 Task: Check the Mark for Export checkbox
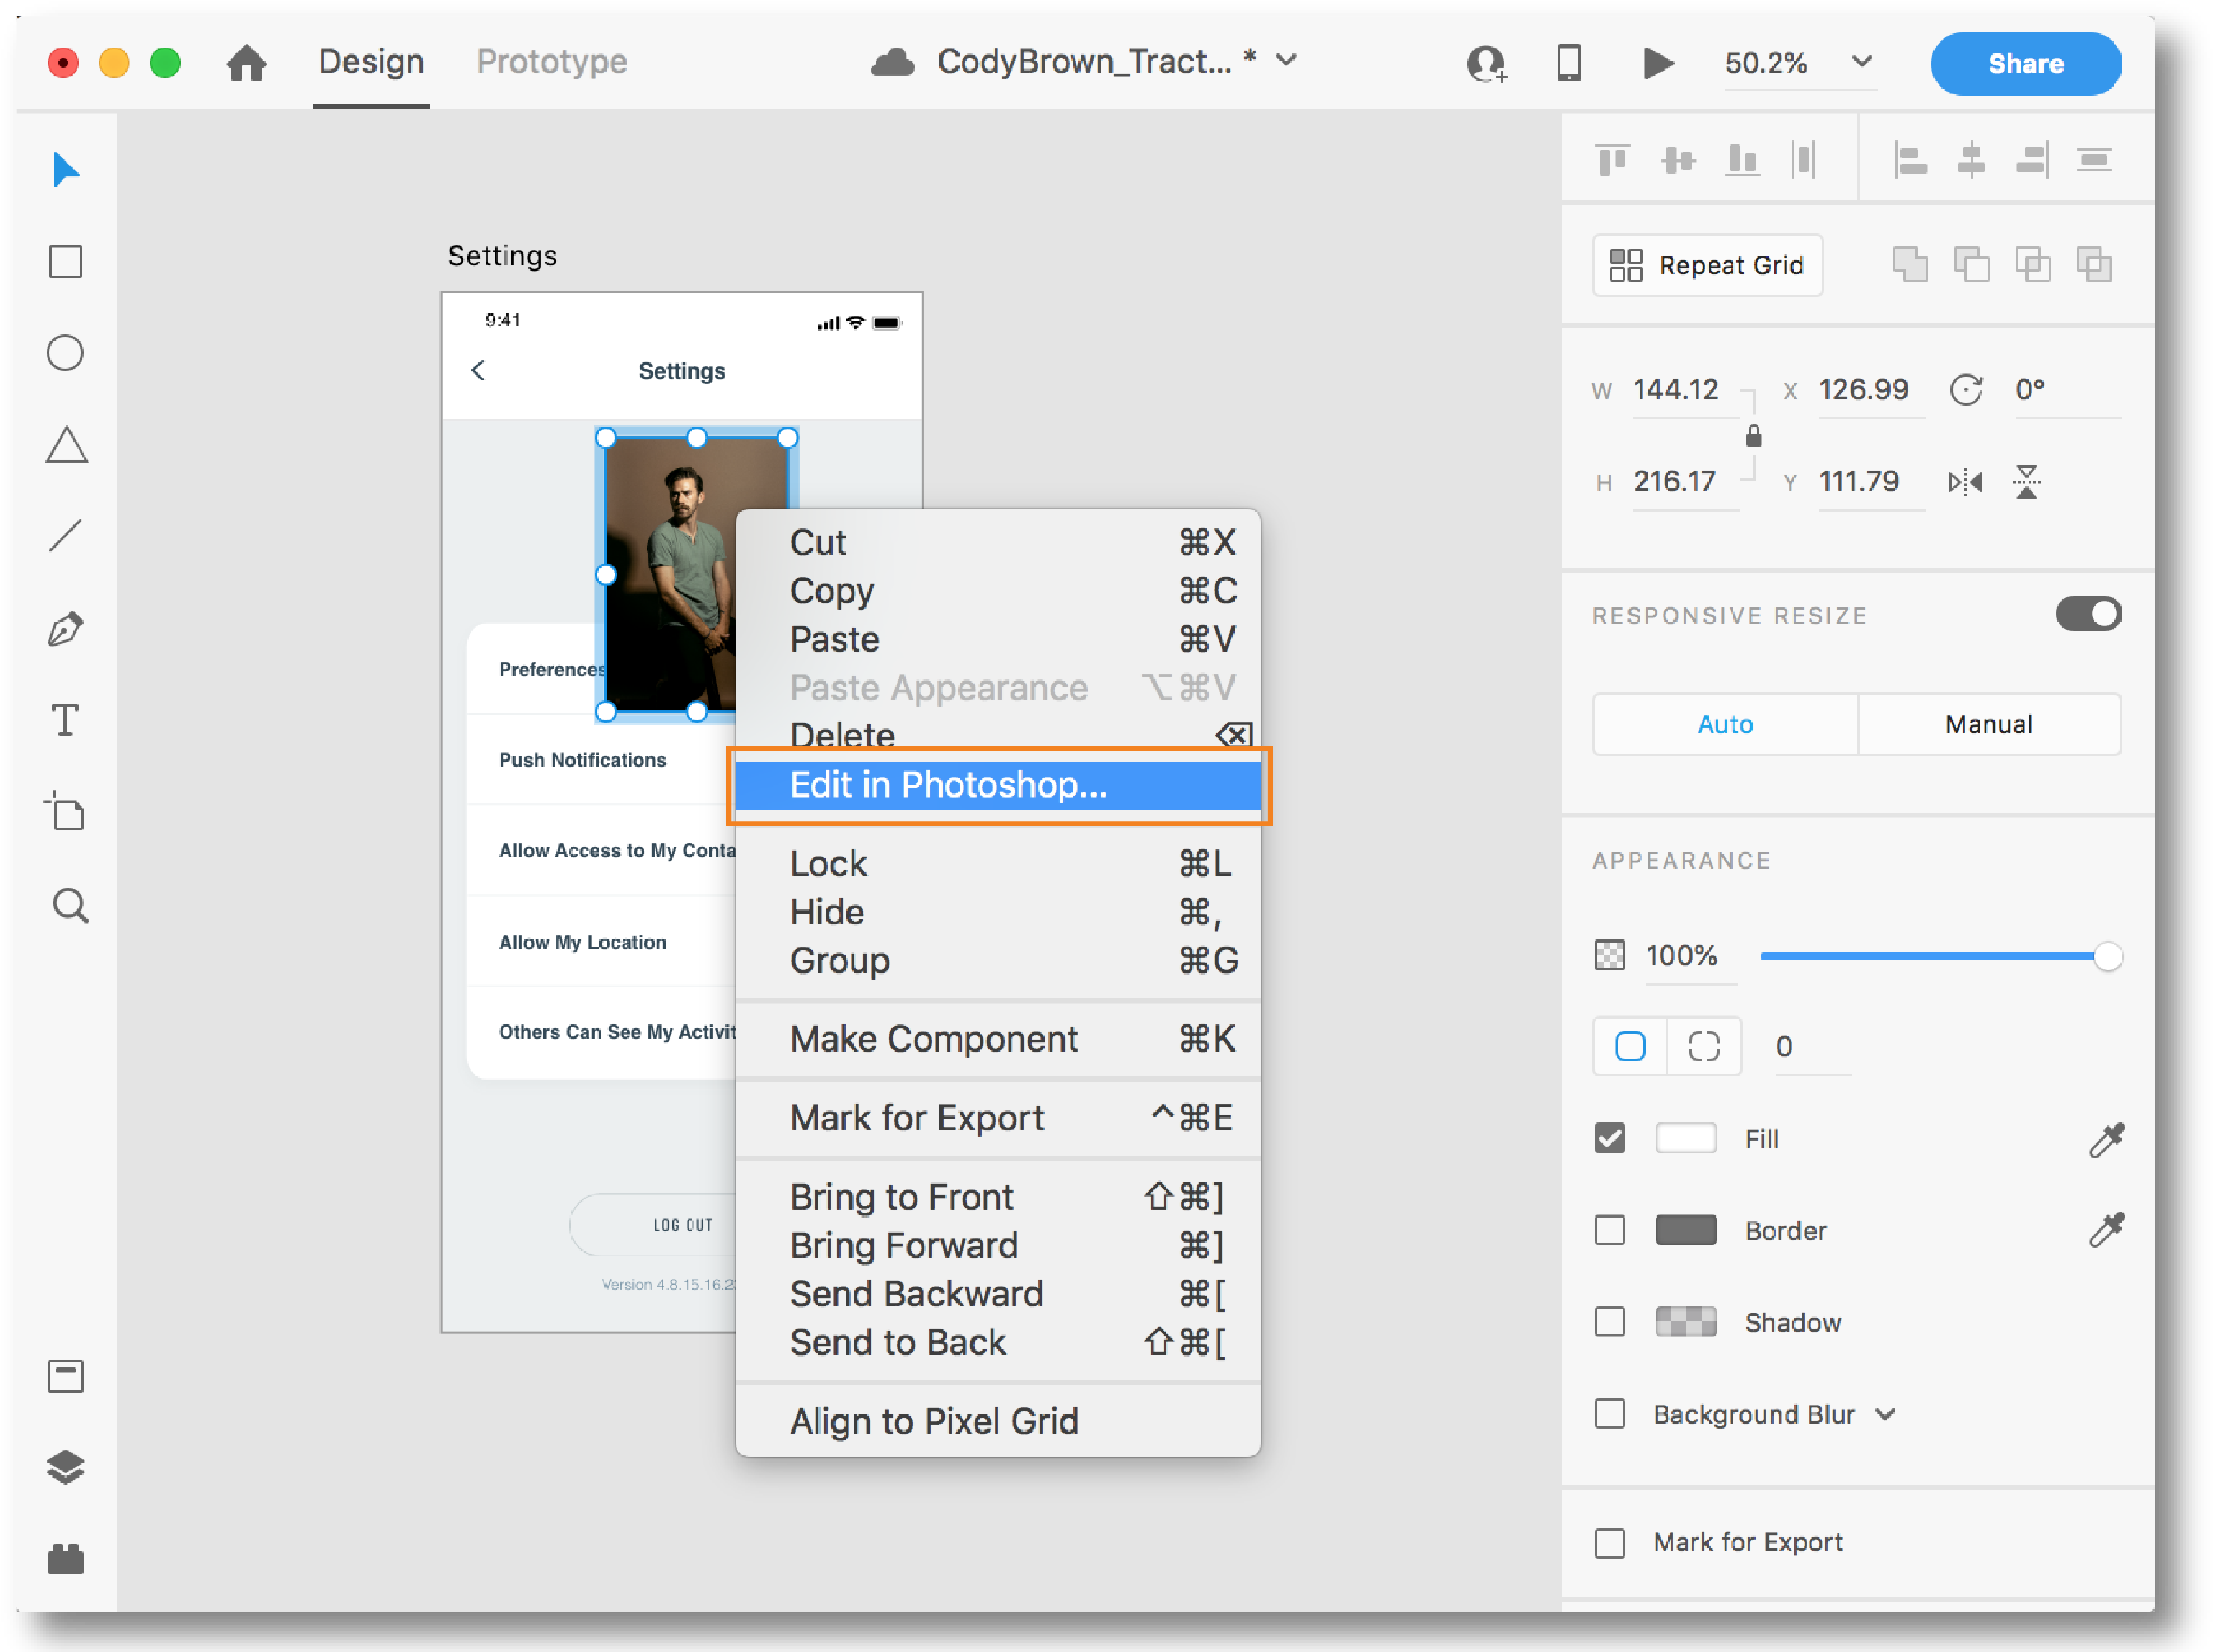coord(1610,1543)
